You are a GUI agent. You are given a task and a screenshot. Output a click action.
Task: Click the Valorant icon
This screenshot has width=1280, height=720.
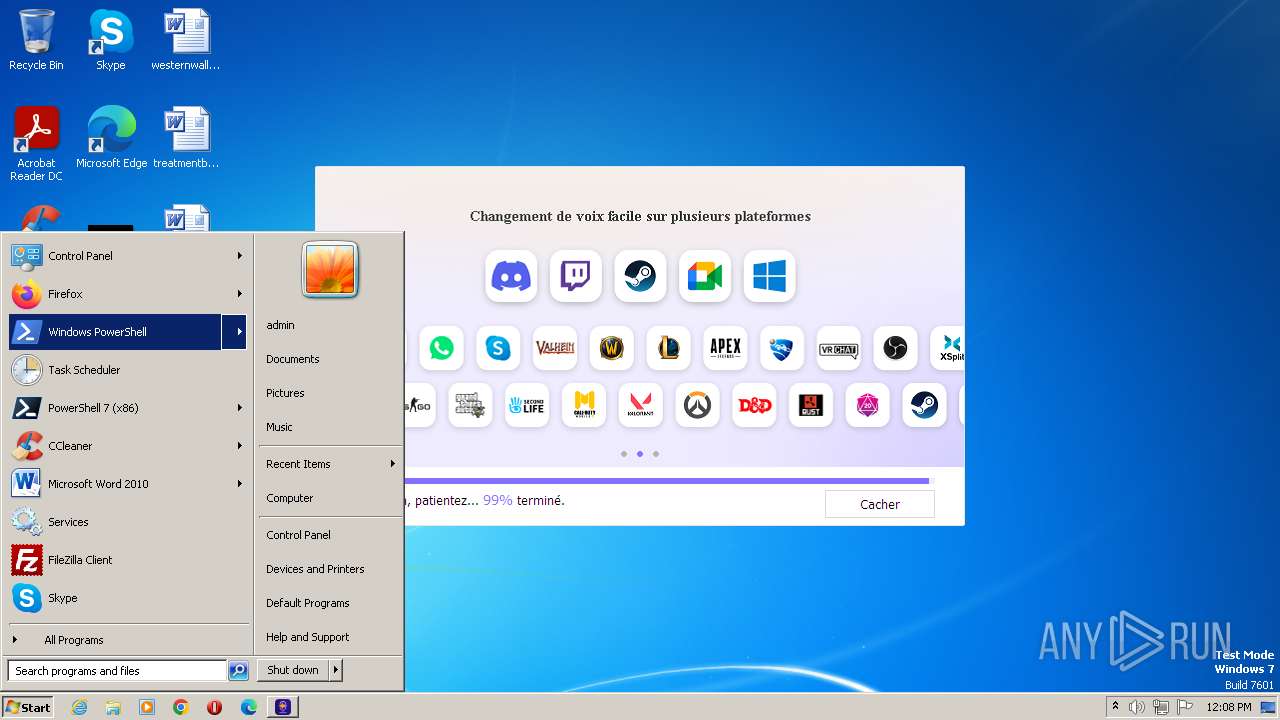pos(640,405)
